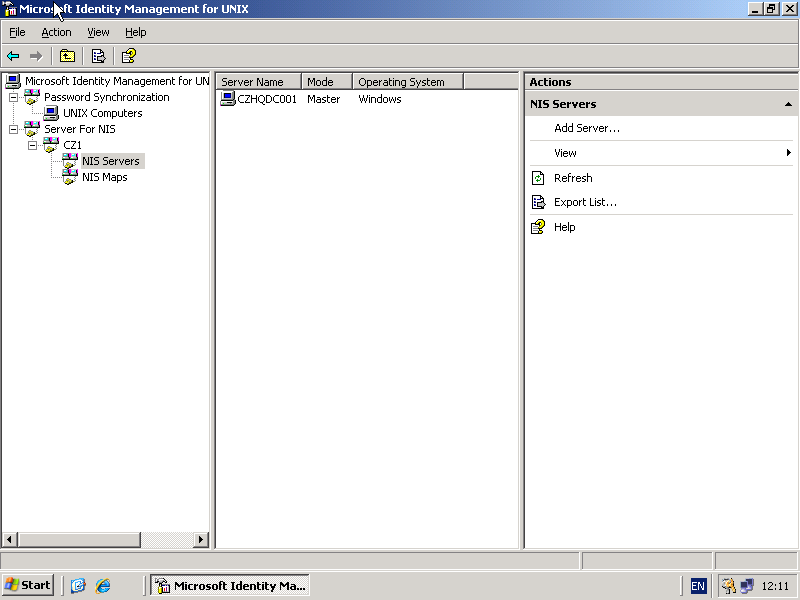Select Microsoft Identity Management root node

click(117, 81)
